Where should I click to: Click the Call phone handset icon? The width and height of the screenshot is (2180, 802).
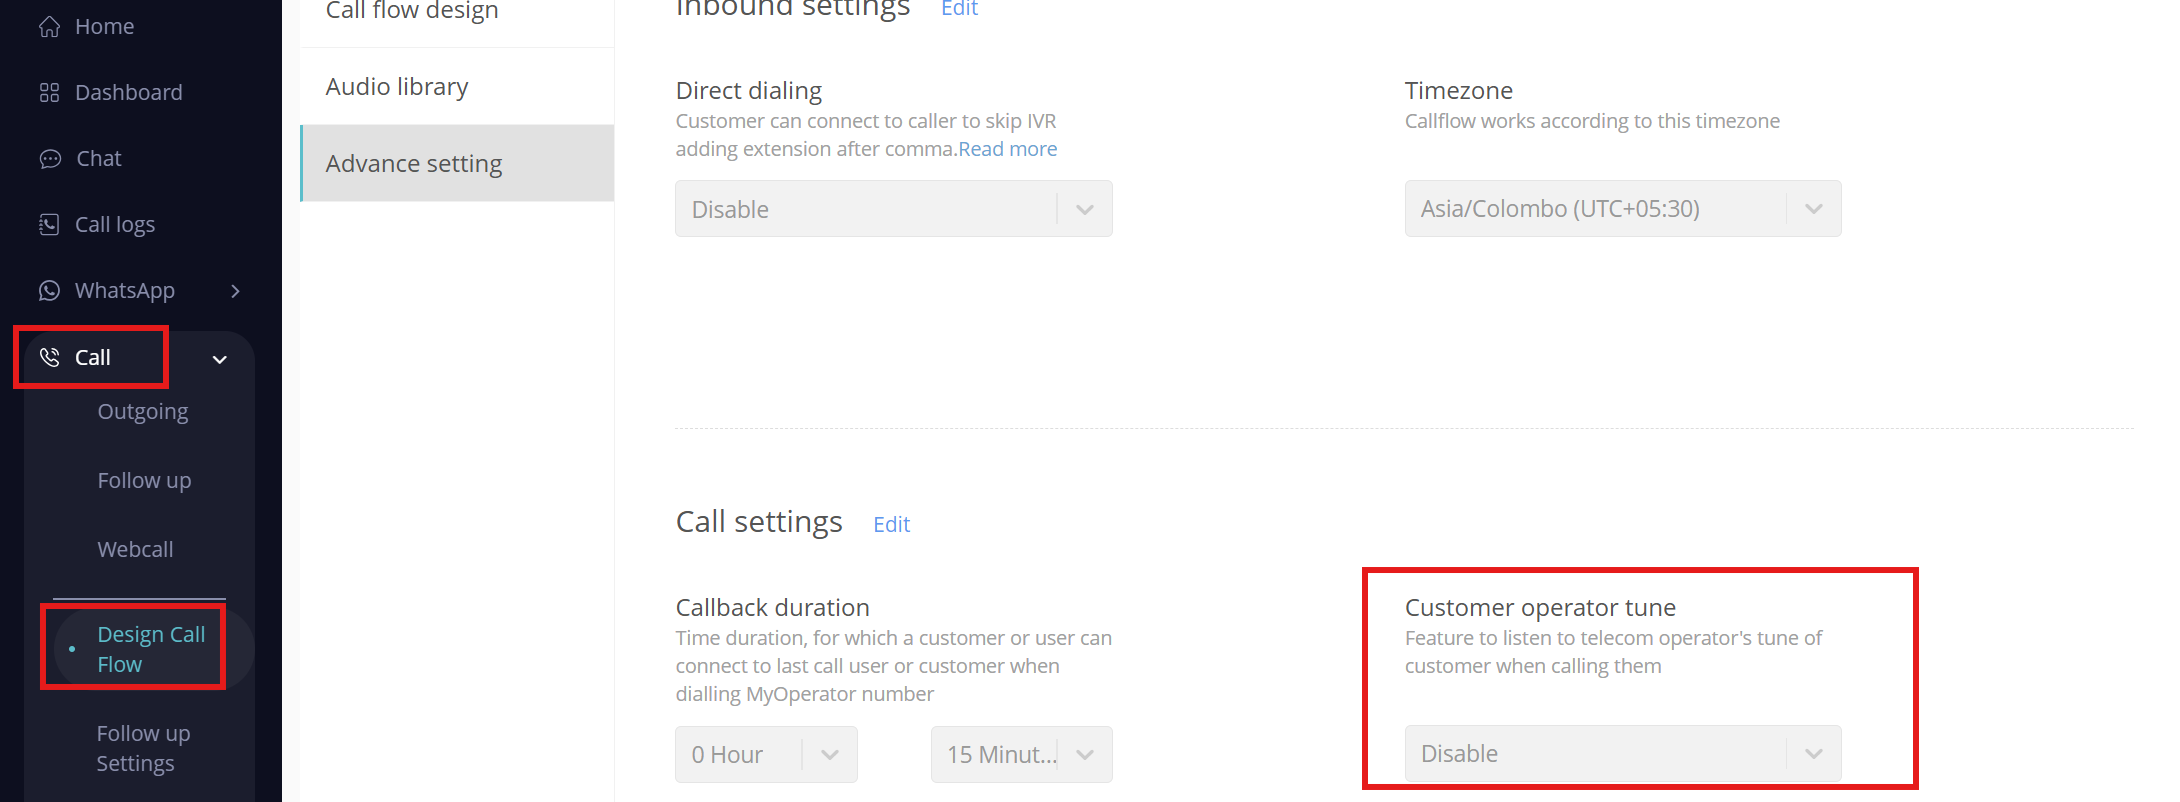point(49,357)
